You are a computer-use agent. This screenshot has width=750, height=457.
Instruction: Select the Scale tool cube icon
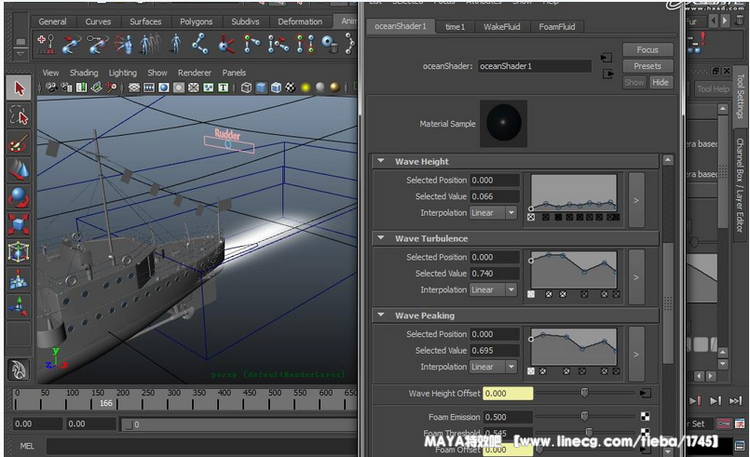[19, 224]
